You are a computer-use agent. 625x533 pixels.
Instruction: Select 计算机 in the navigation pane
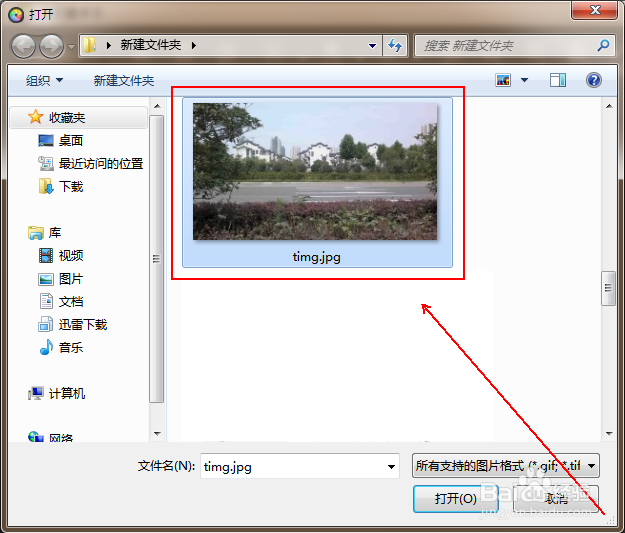(67, 393)
